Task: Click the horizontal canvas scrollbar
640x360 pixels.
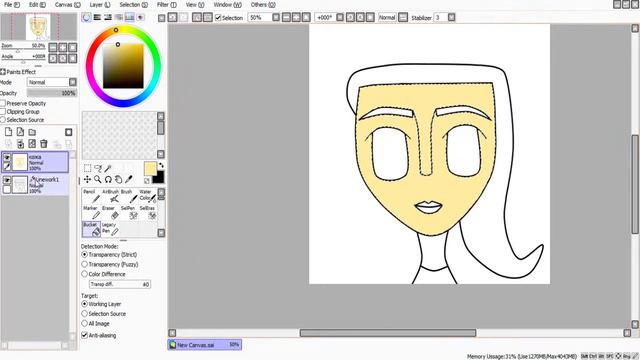Action: (x=388, y=333)
